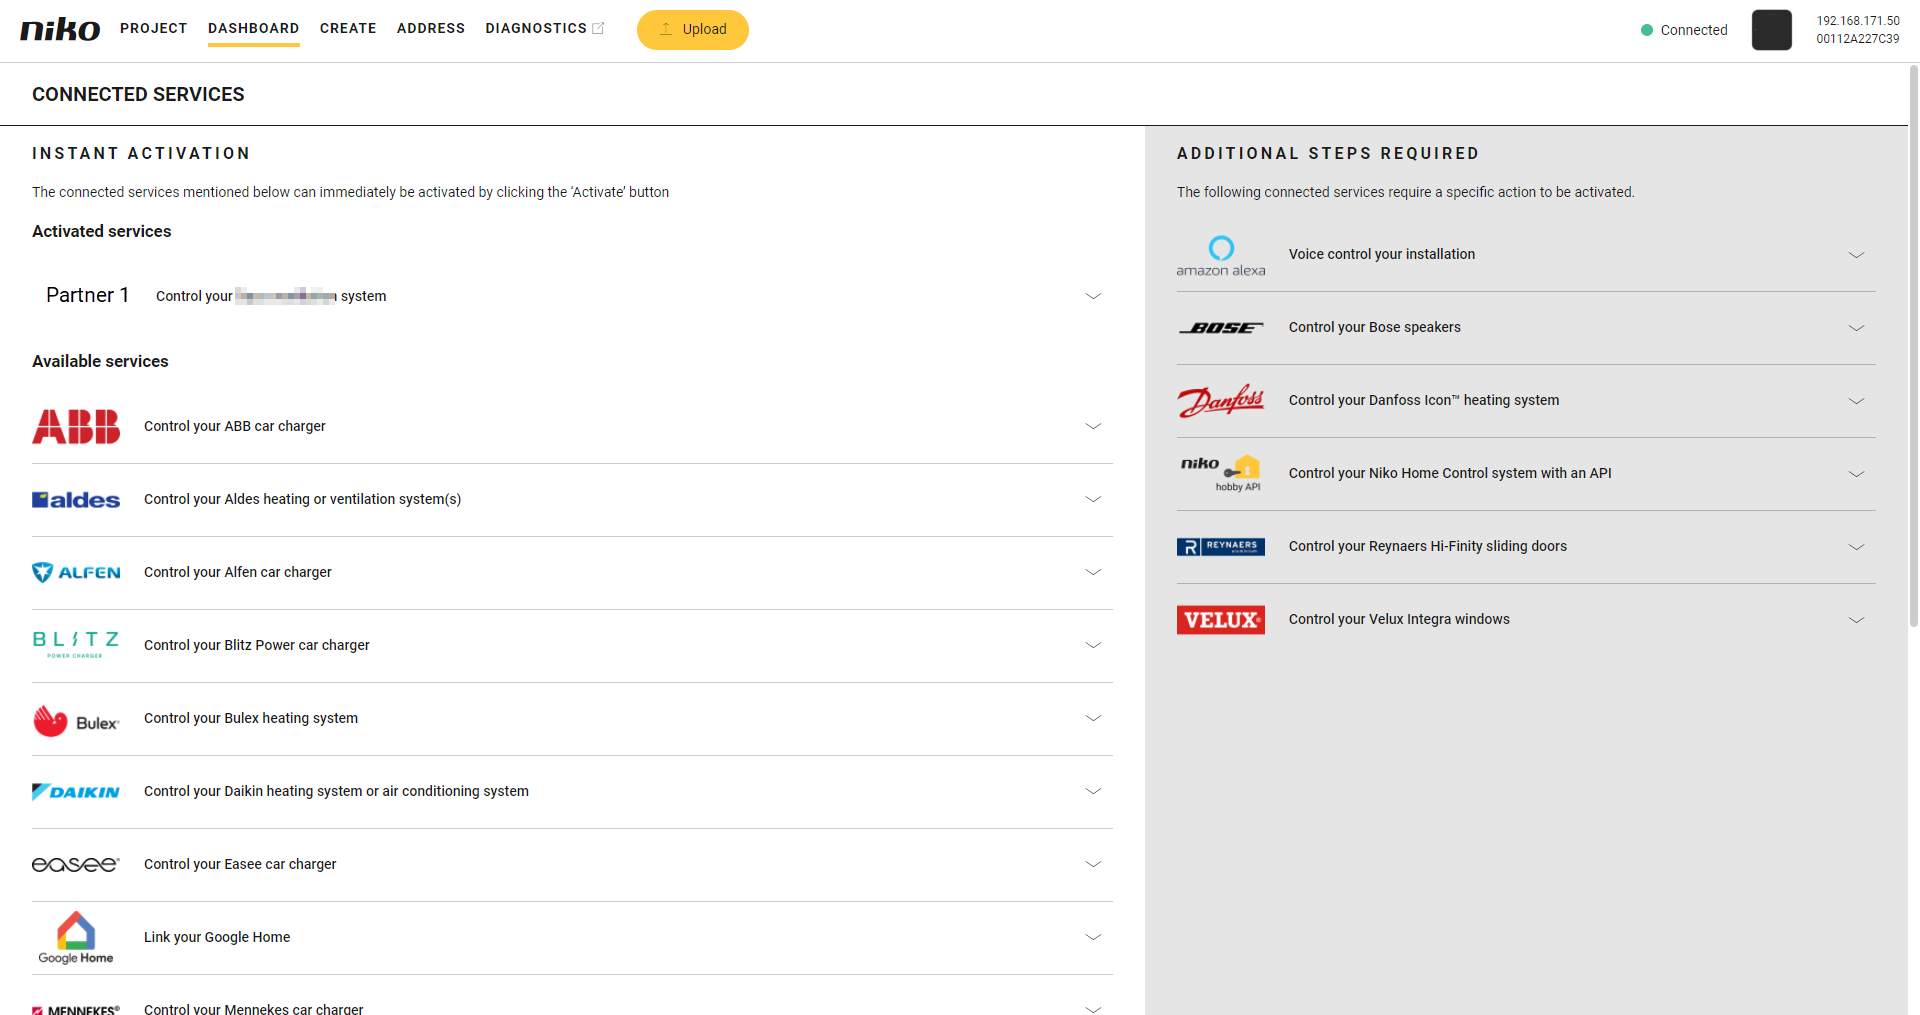The image size is (1920, 1015).
Task: Expand the Easee car charger row
Action: (x=1093, y=864)
